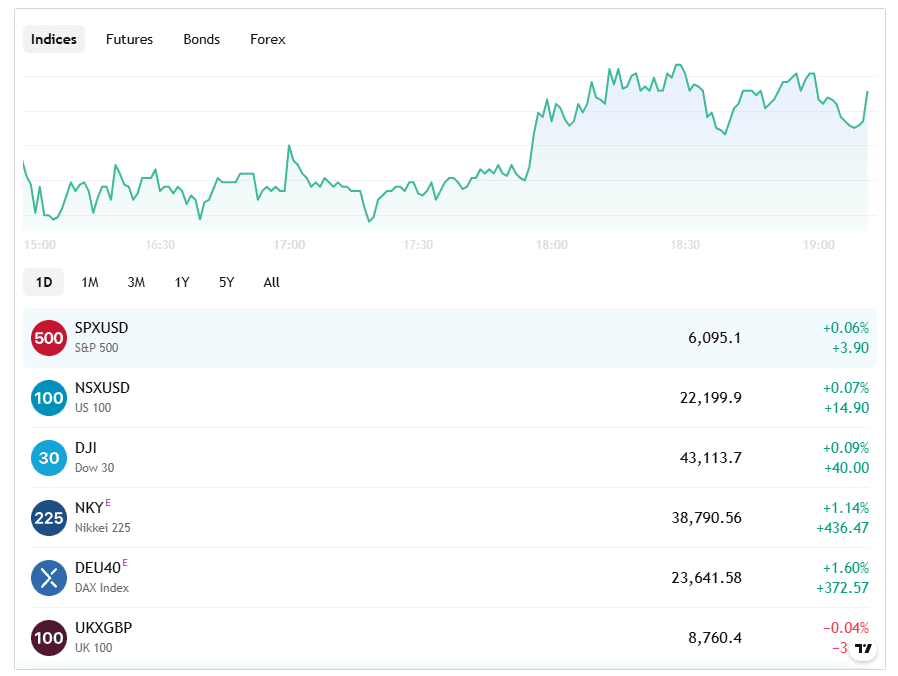898x676 pixels.
Task: Click the +14.90 point change value
Action: (846, 408)
